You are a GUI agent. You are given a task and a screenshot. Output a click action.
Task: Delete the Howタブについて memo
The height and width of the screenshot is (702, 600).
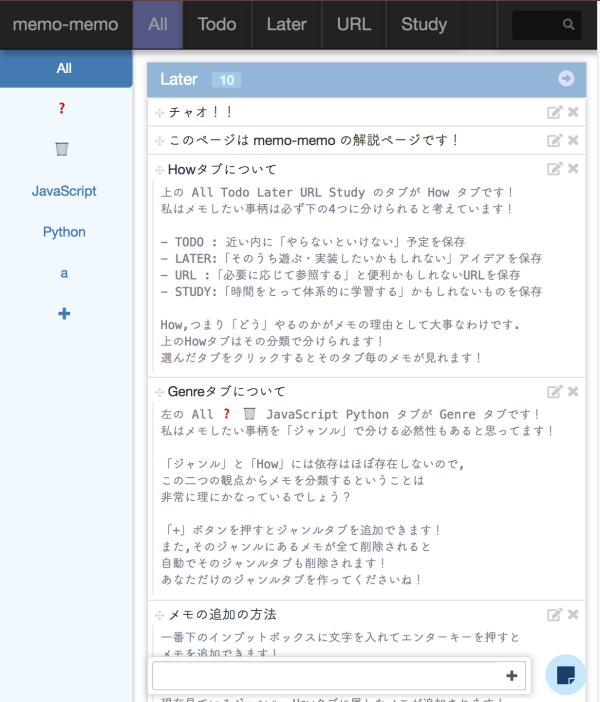573,168
